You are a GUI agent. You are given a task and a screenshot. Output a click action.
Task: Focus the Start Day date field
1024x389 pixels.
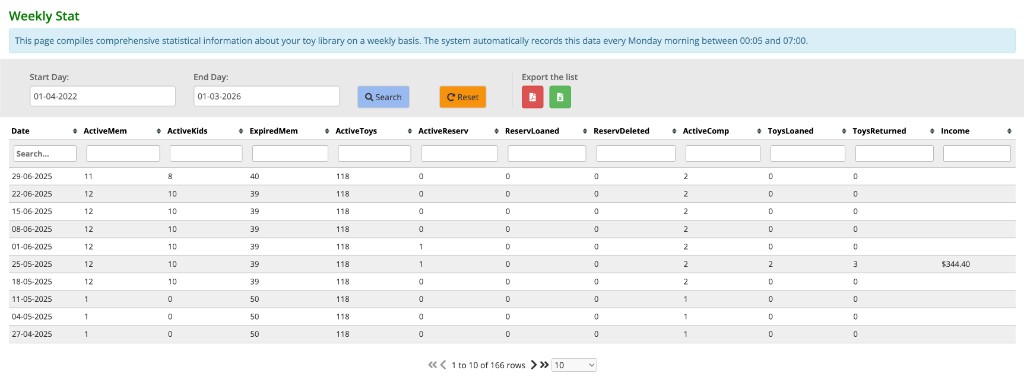103,96
